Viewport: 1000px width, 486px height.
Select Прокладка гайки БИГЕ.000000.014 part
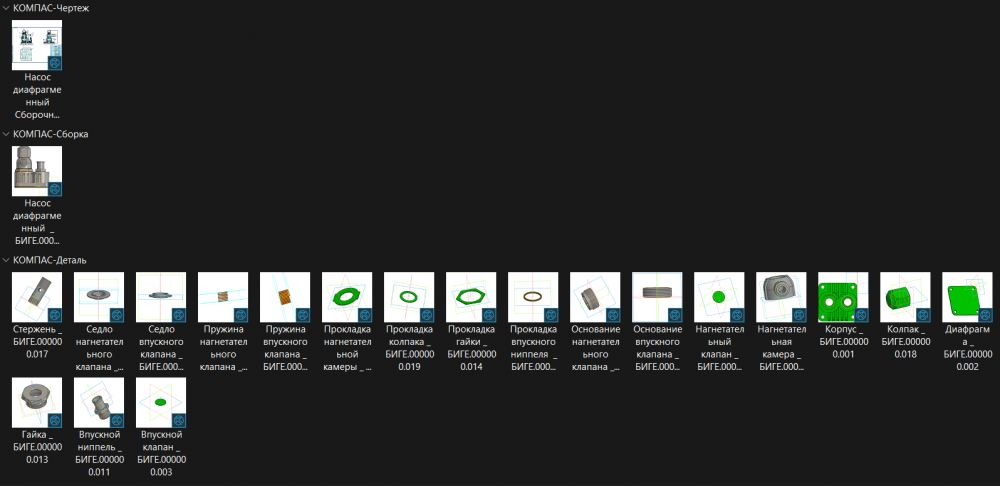(x=471, y=297)
